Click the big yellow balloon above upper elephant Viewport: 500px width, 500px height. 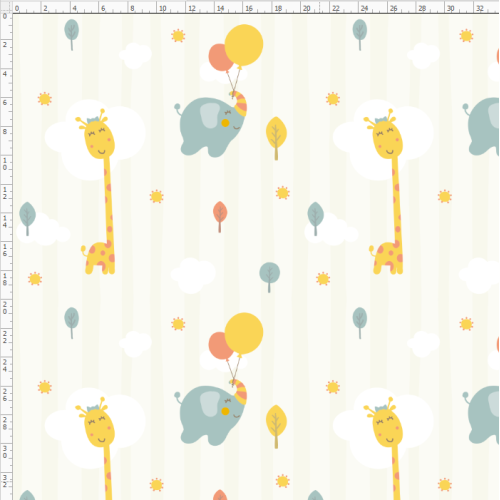(x=244, y=45)
